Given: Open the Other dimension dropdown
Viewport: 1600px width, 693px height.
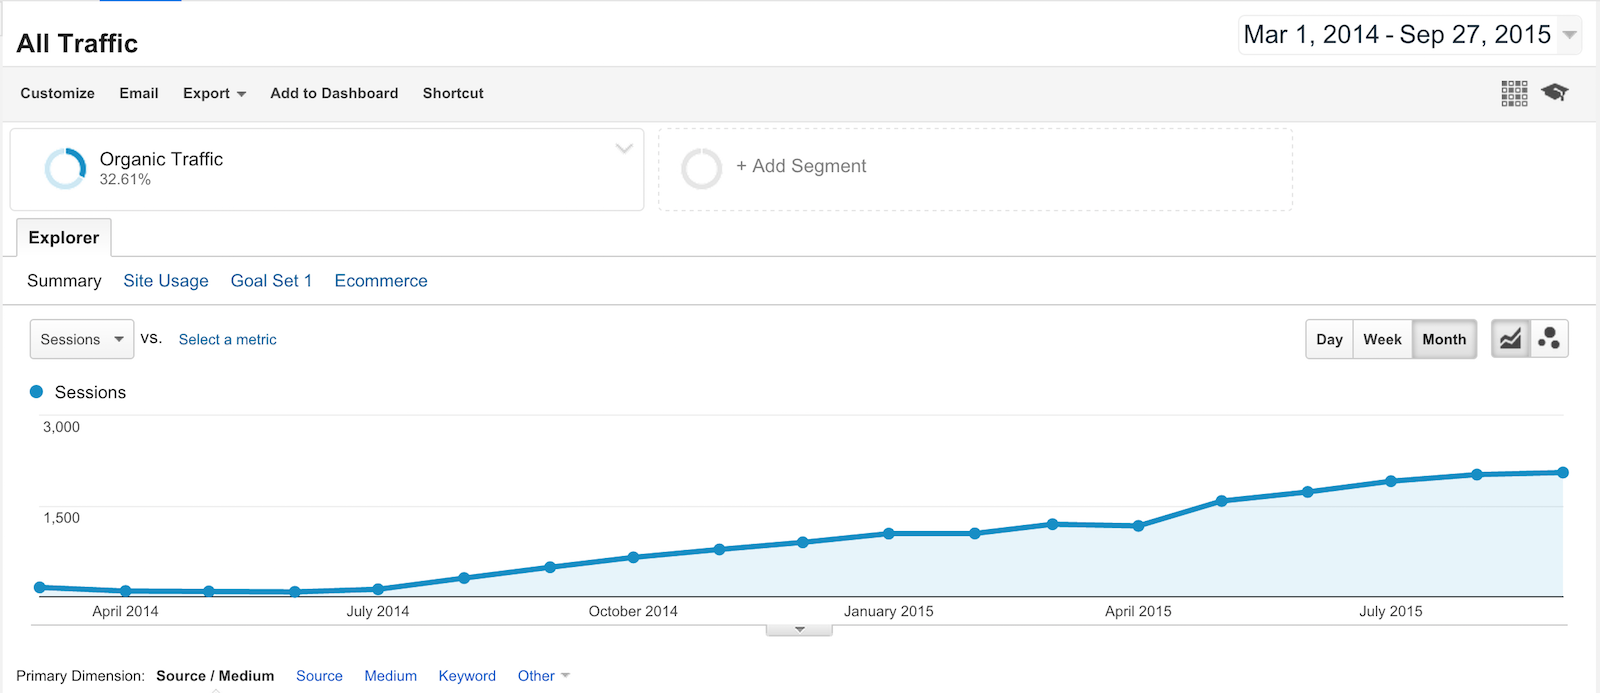Looking at the screenshot, I should pyautogui.click(x=543, y=676).
